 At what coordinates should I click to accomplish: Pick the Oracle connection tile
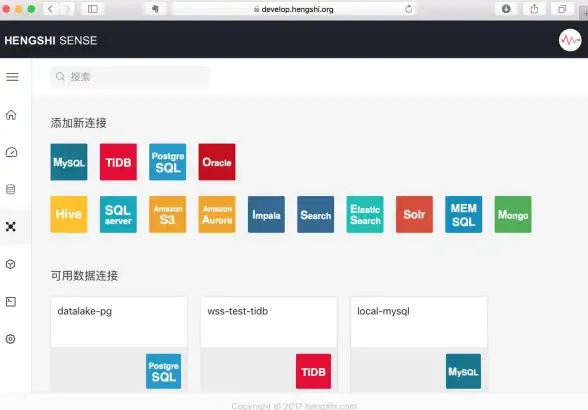pos(217,162)
